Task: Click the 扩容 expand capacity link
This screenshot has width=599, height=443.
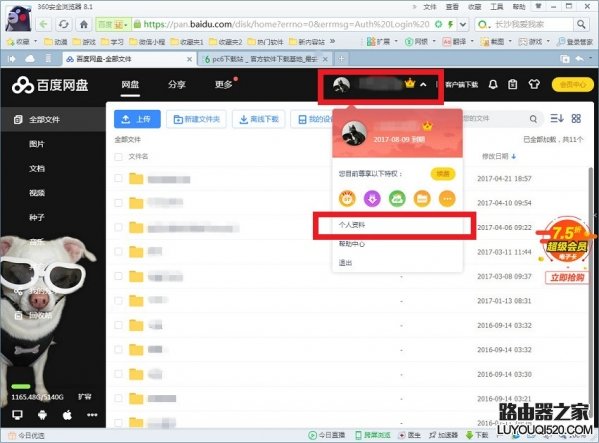Action: click(84, 397)
